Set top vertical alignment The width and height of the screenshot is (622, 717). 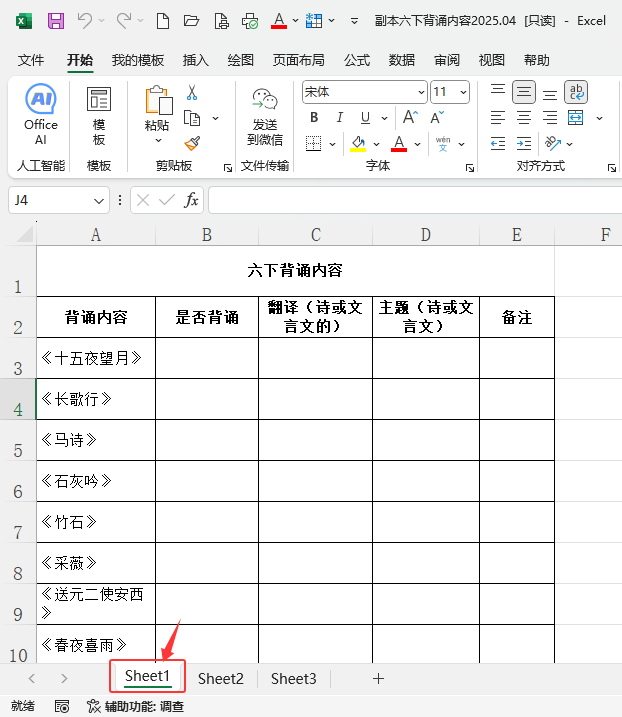pyautogui.click(x=498, y=91)
